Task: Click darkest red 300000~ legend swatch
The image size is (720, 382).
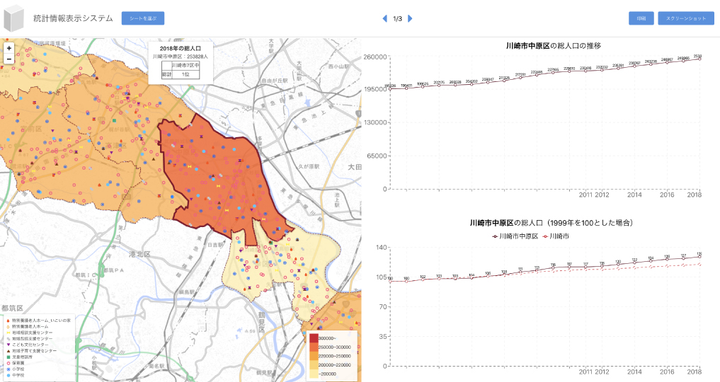Action: point(314,338)
